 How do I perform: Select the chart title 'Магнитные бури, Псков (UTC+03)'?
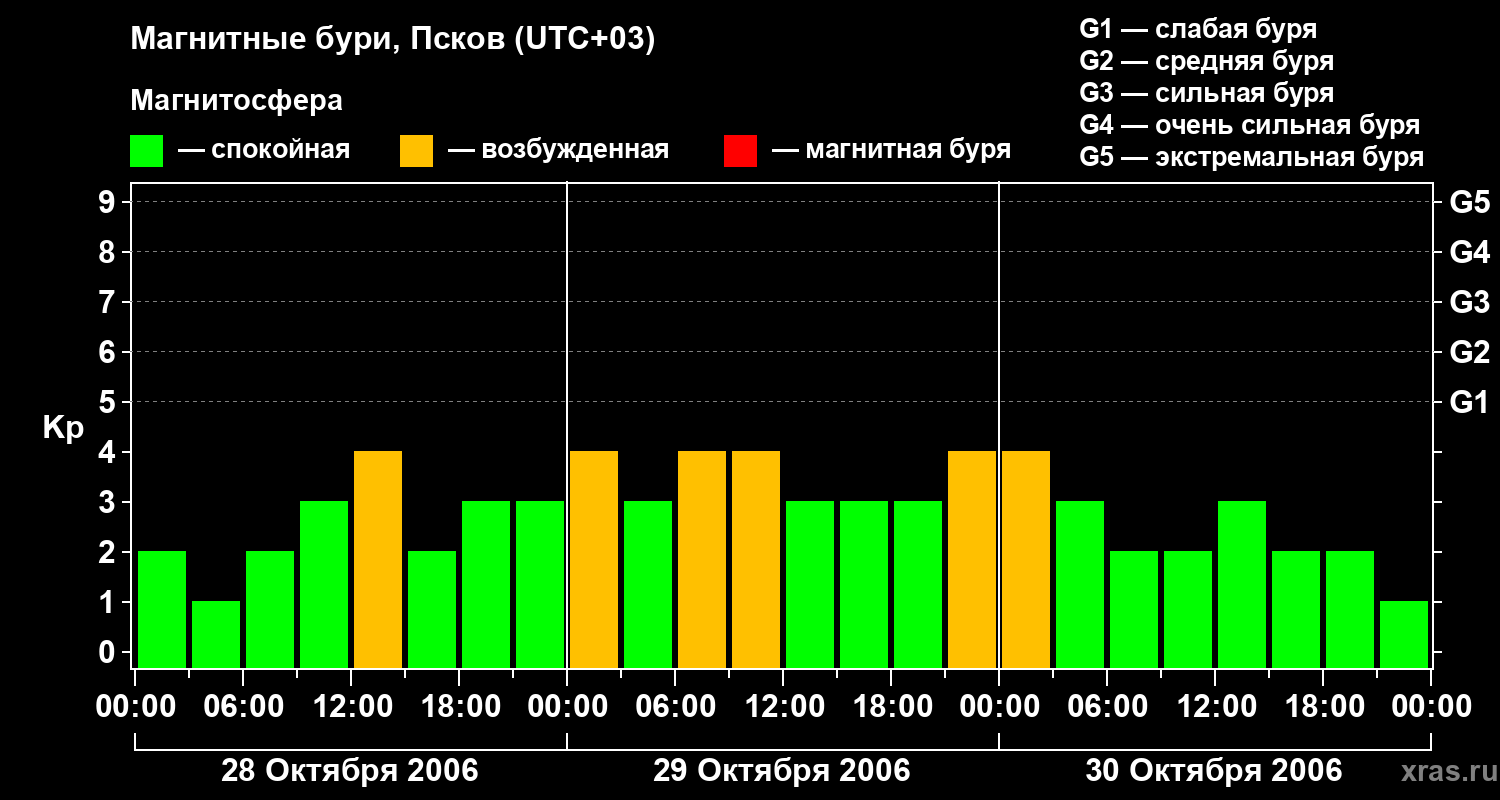(x=393, y=40)
